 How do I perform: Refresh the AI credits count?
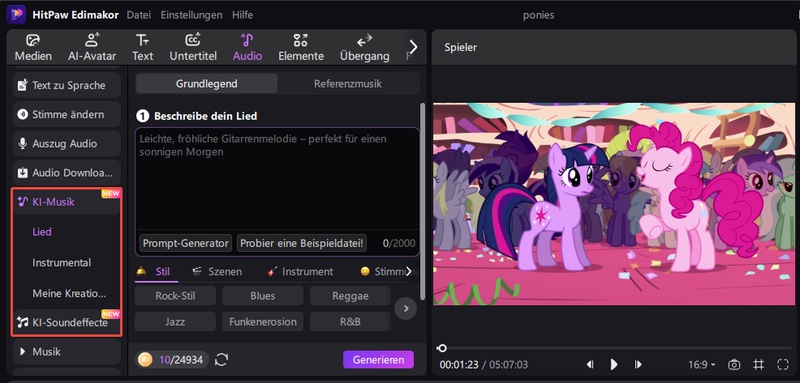click(221, 360)
